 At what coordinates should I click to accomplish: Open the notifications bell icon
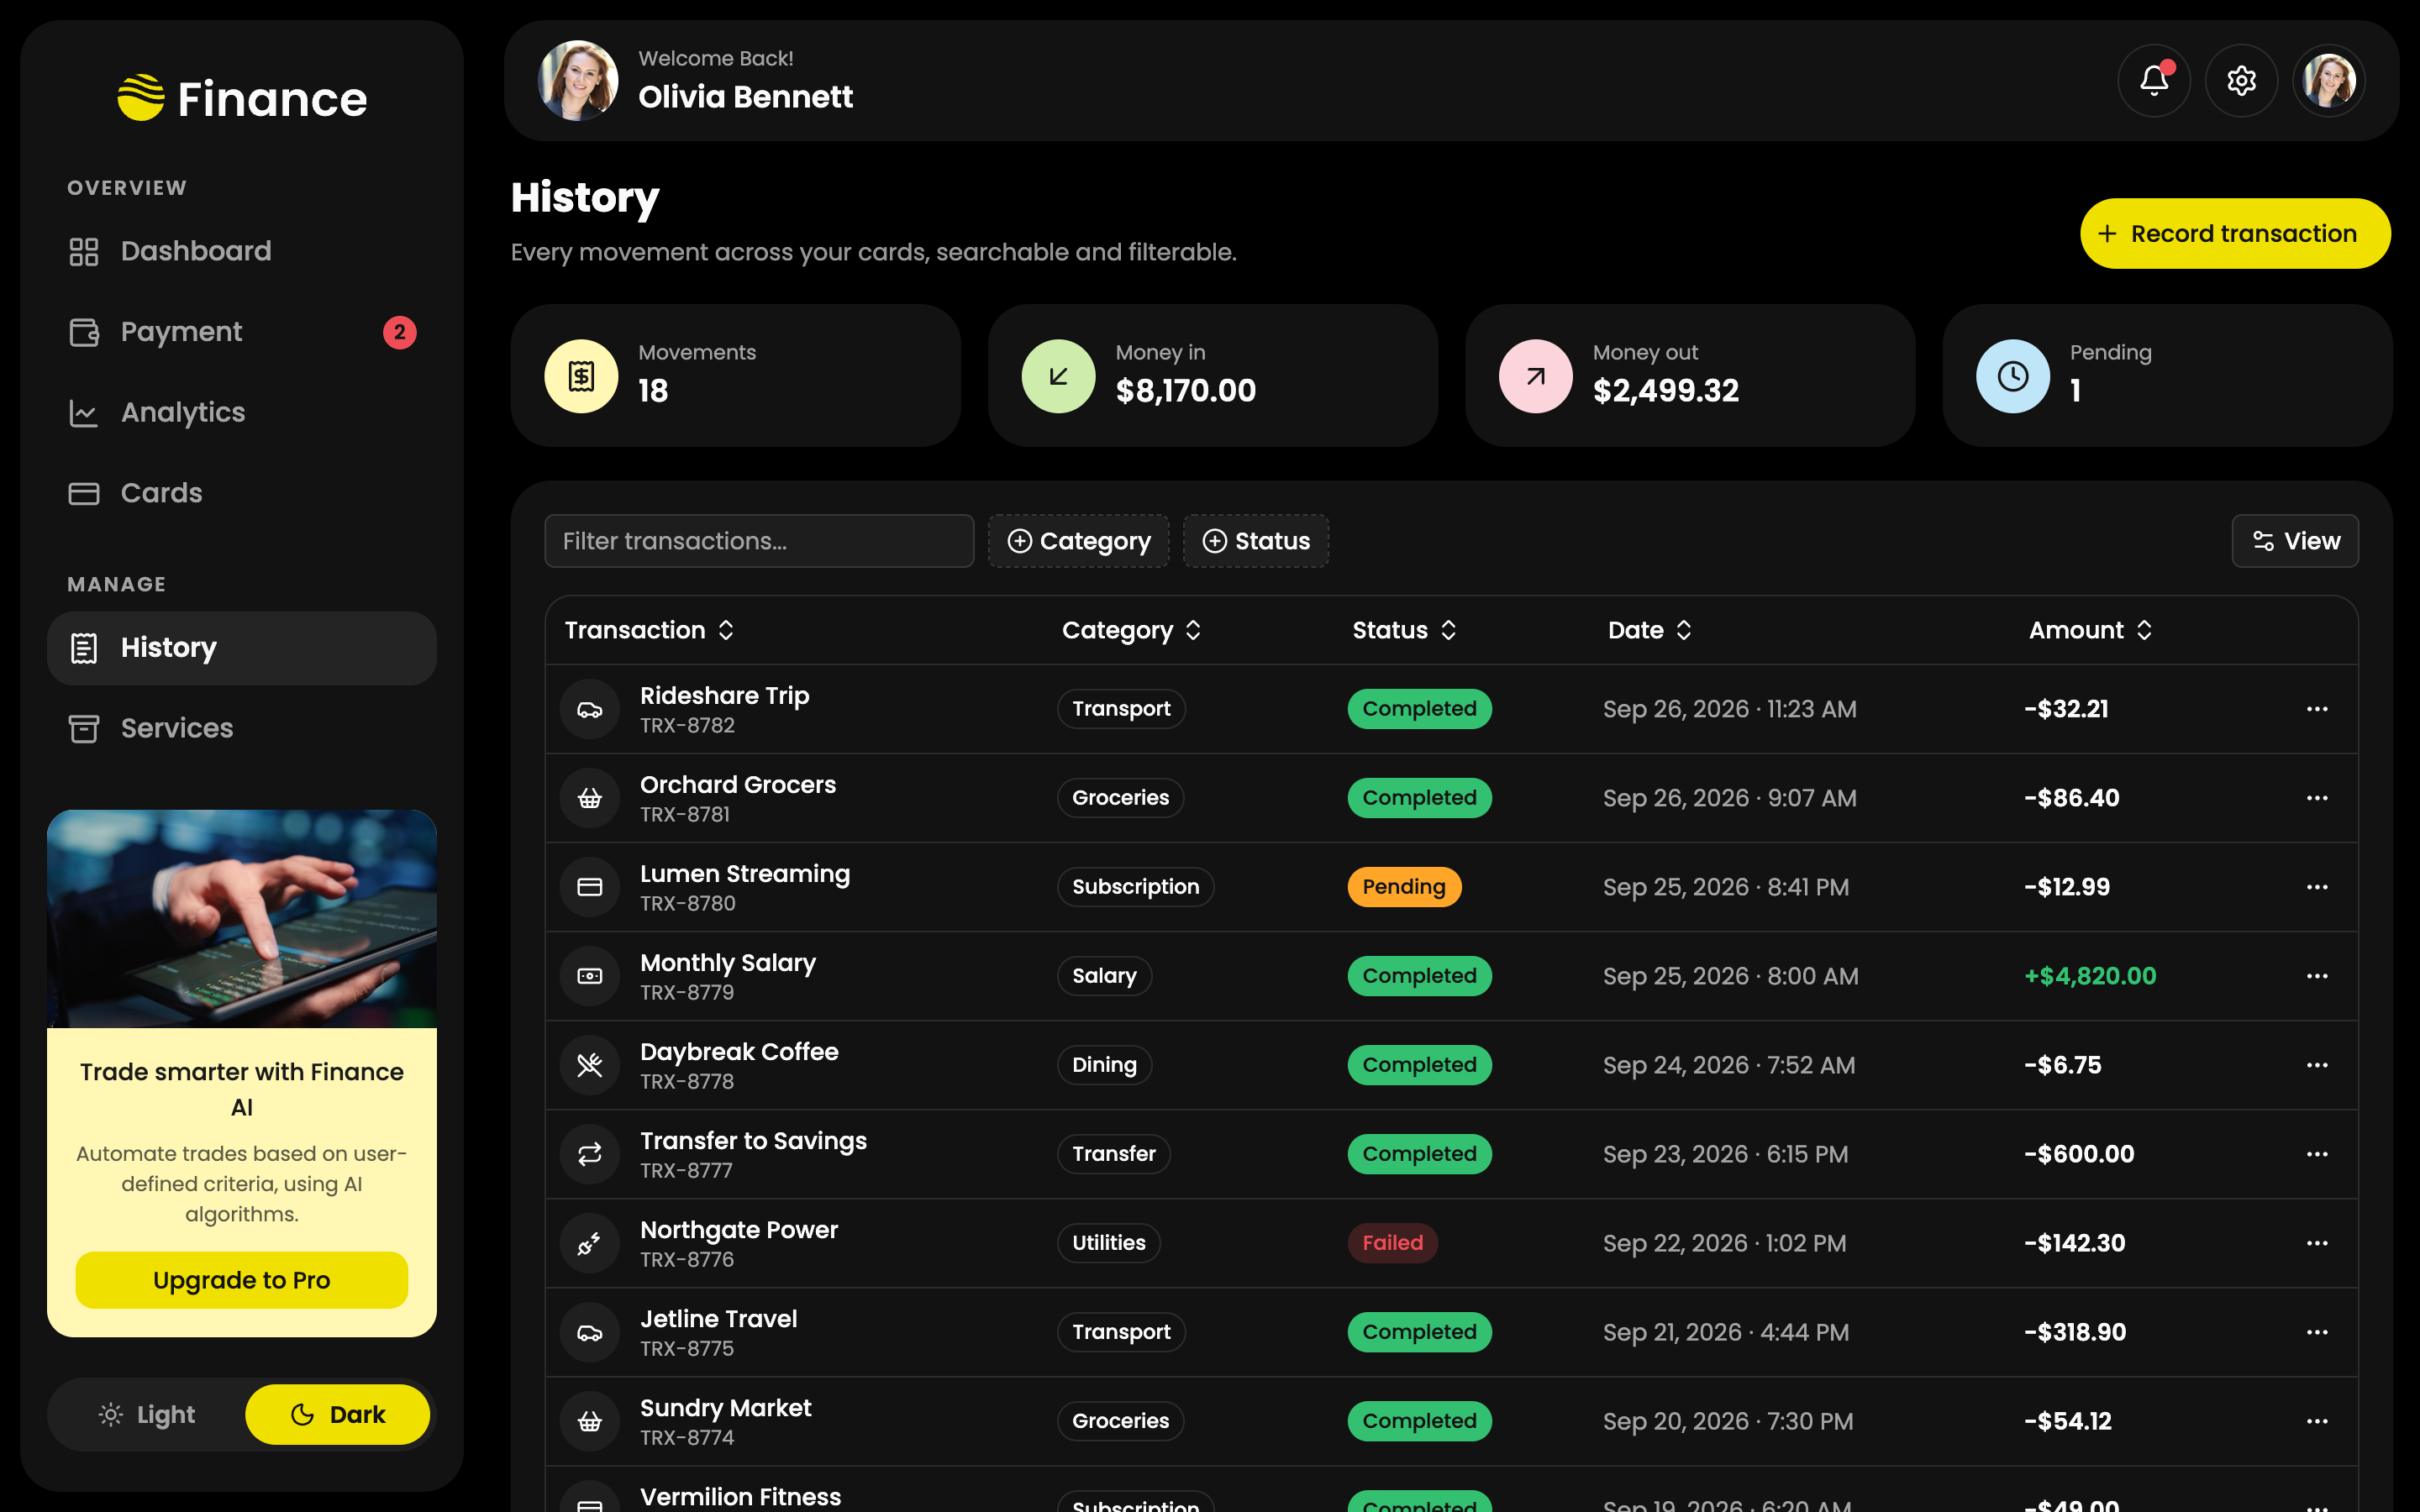[2154, 80]
